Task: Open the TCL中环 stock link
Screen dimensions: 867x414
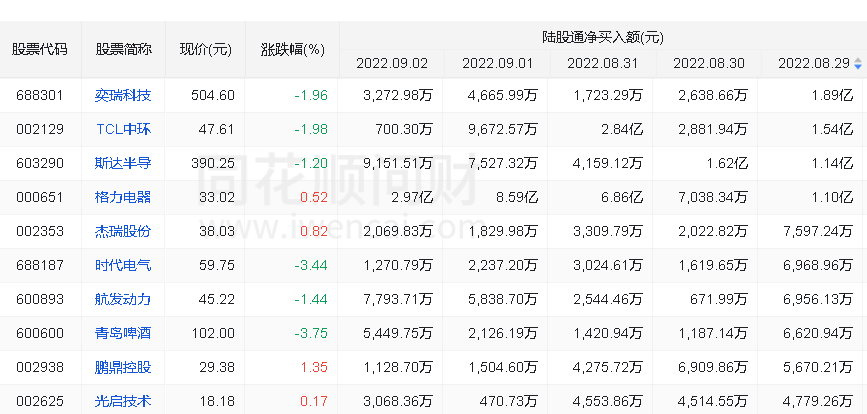Action: (123, 129)
